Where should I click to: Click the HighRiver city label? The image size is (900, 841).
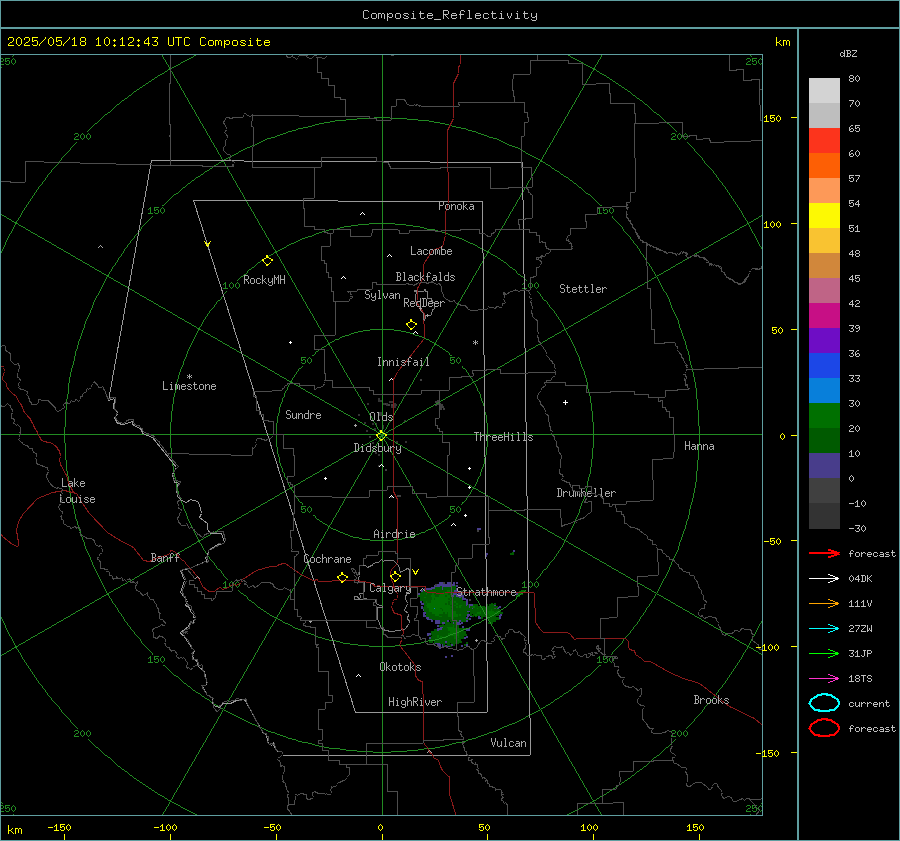[x=415, y=702]
